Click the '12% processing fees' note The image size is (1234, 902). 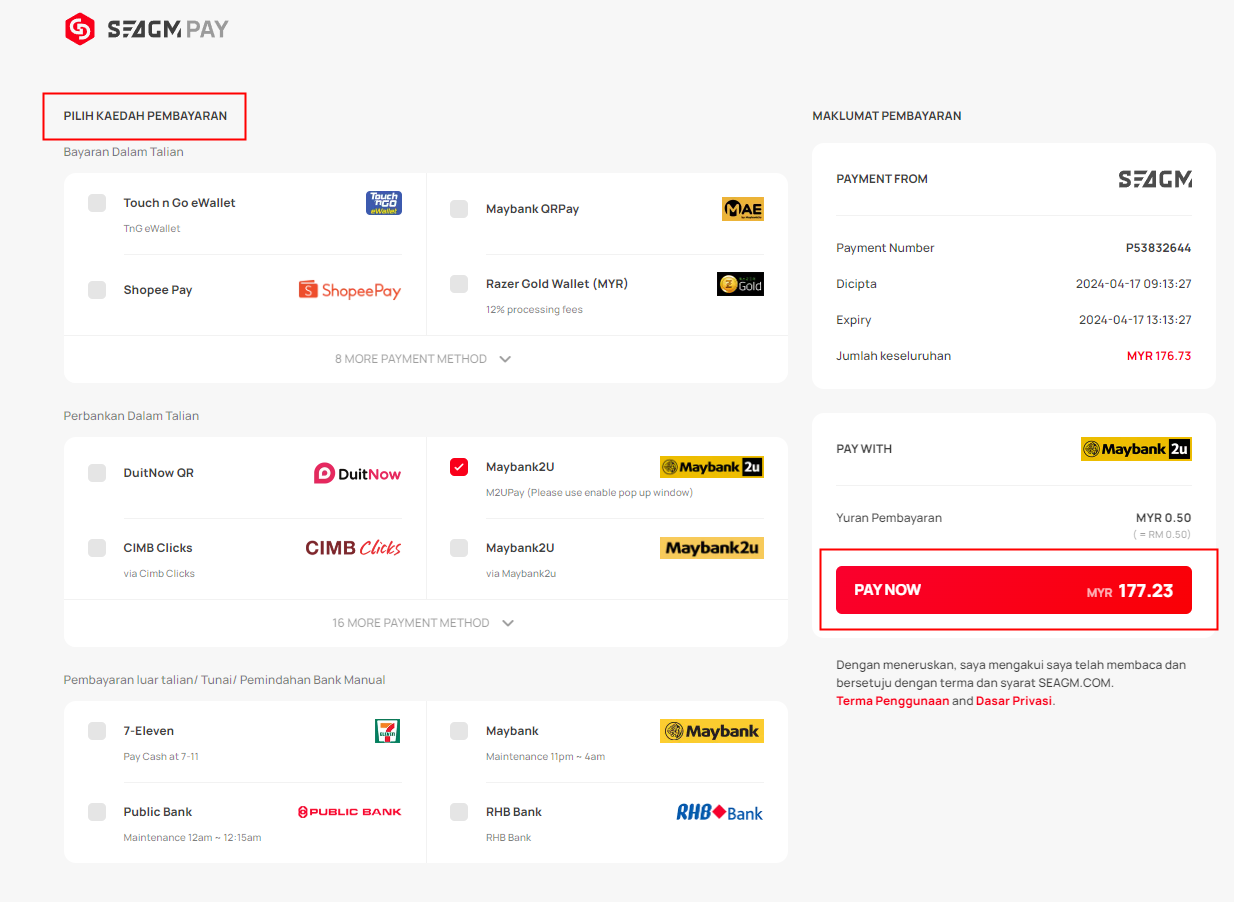pyautogui.click(x=534, y=310)
